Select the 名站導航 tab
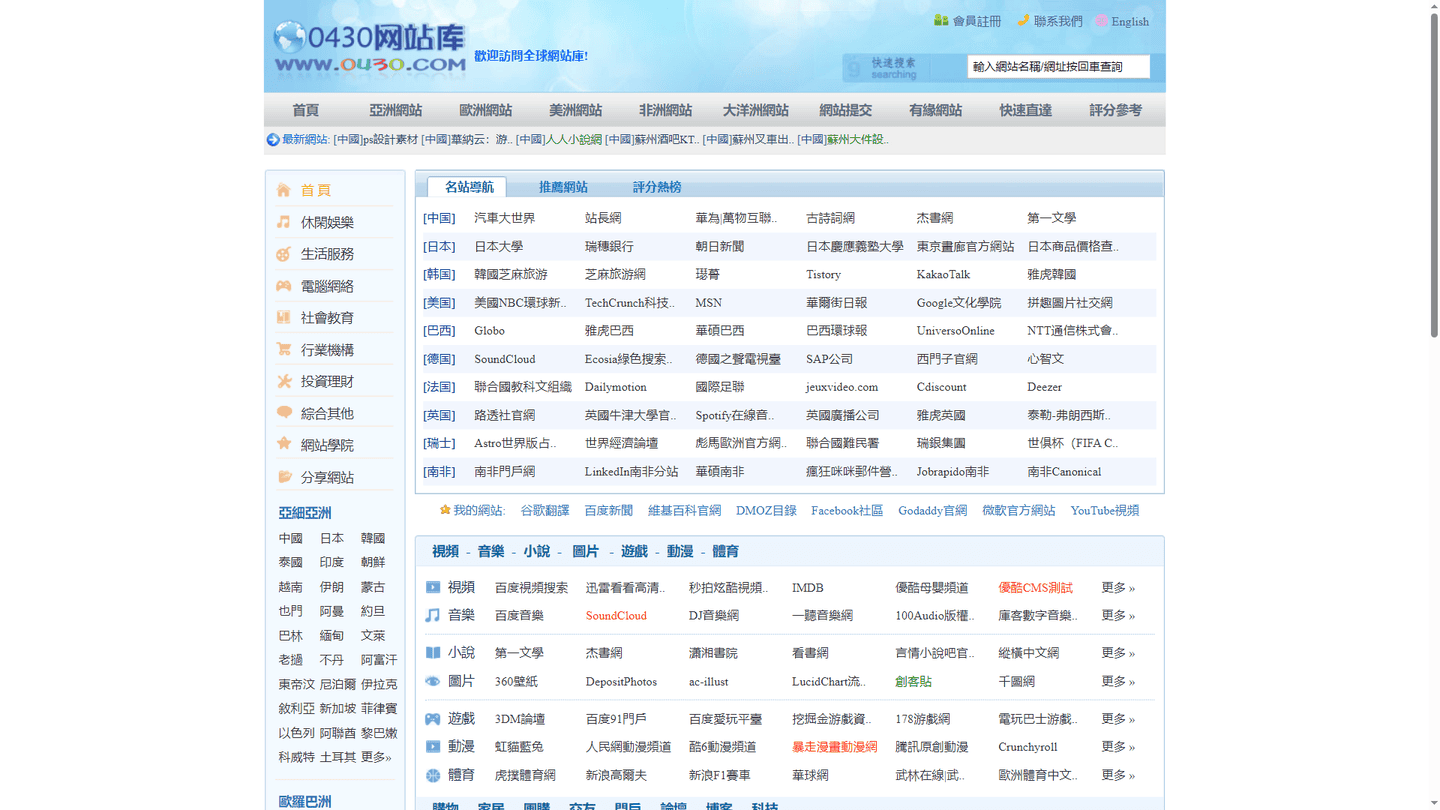 tap(469, 187)
